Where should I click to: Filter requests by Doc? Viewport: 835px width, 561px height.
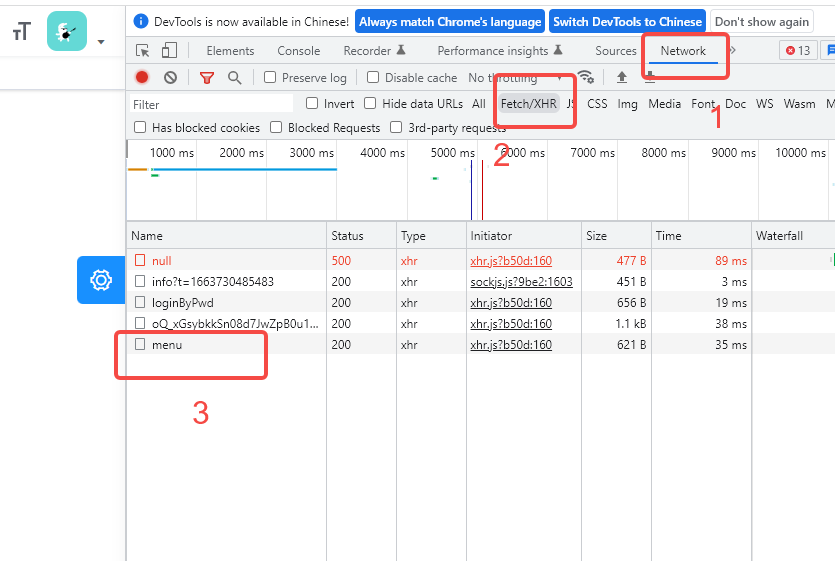click(x=735, y=103)
